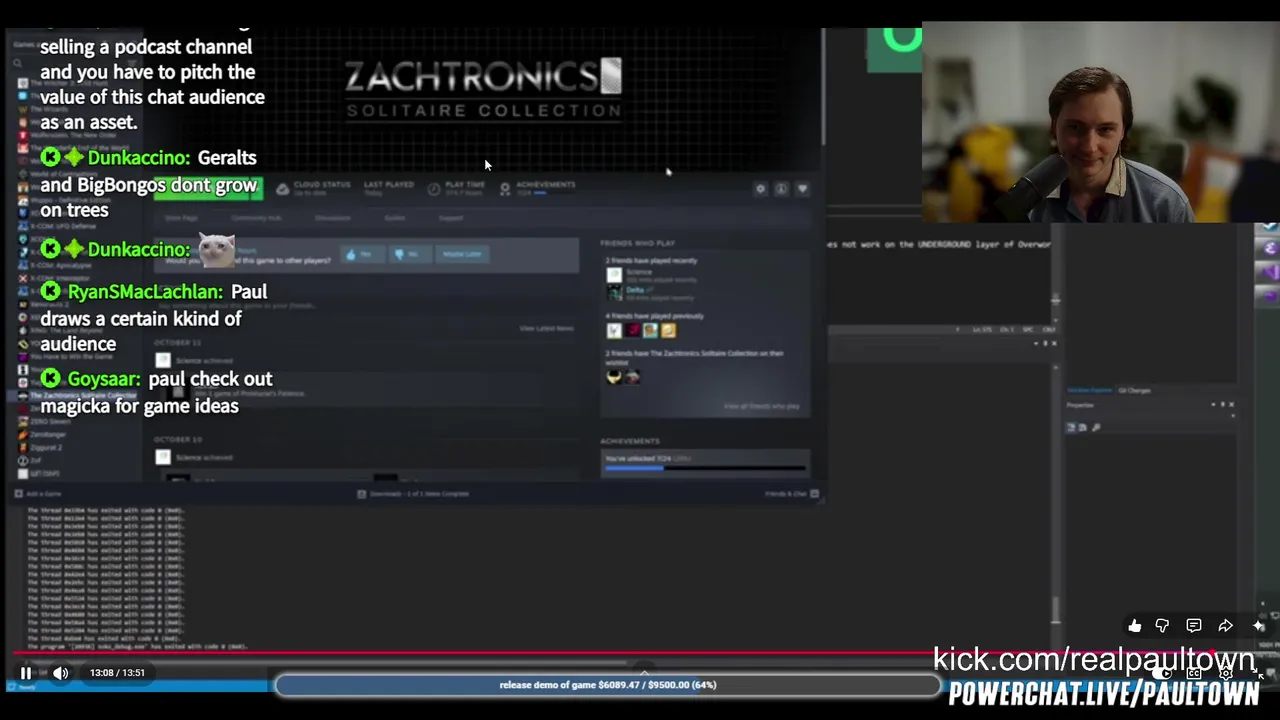Open the Support tab in Steam
This screenshot has width=1280, height=720.
[x=451, y=218]
